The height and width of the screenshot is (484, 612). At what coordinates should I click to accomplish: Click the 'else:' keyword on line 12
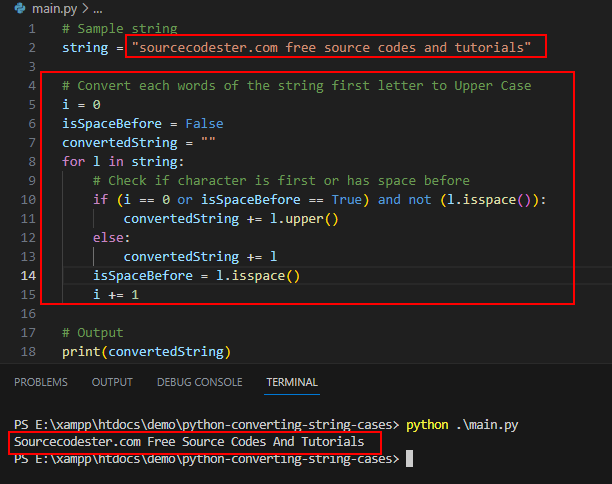pyautogui.click(x=111, y=238)
